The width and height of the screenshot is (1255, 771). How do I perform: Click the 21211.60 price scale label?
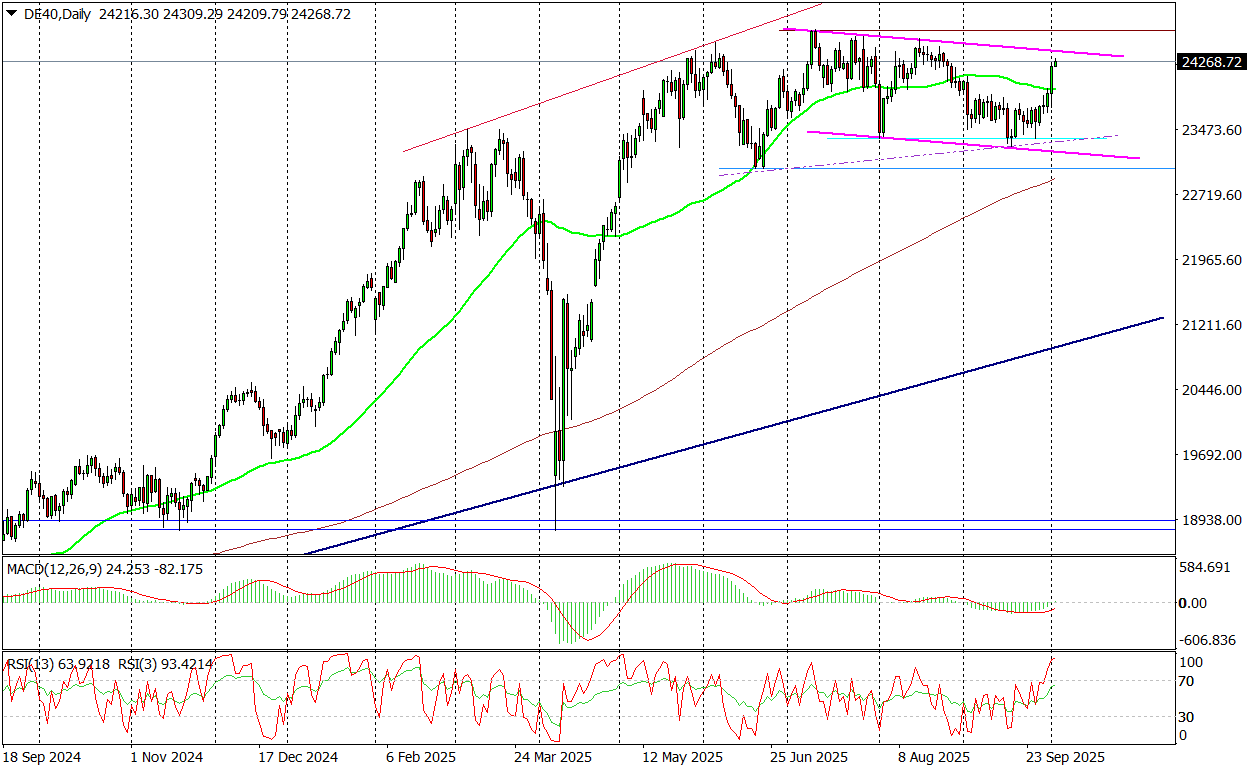pos(1211,325)
